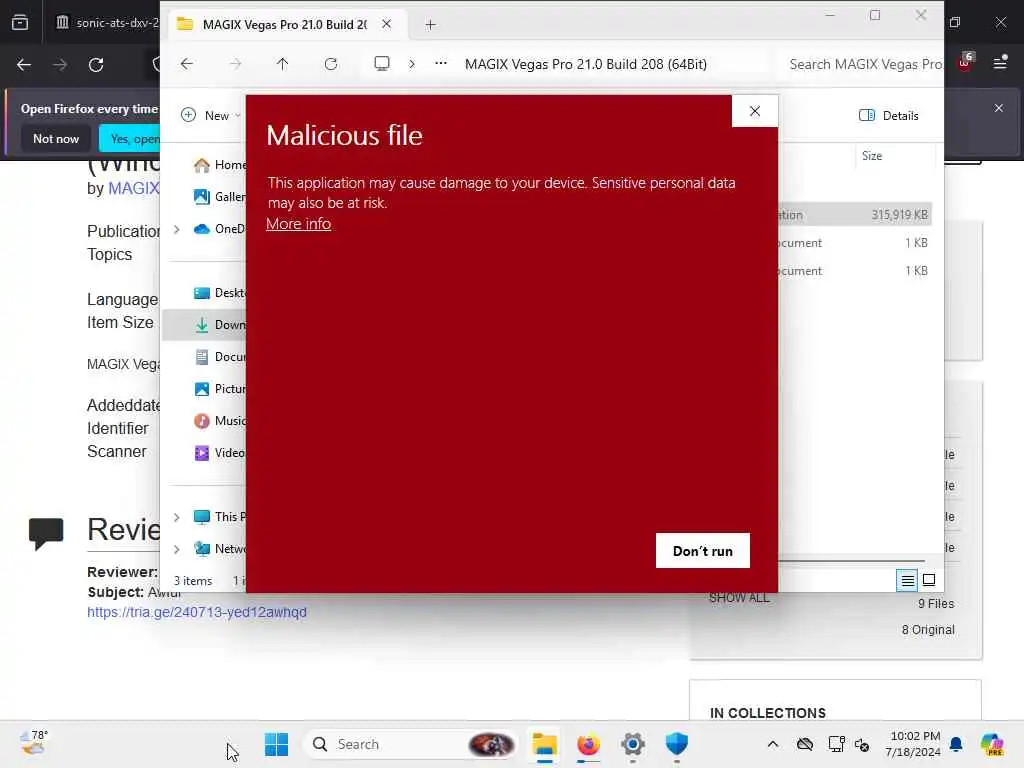Screen dimensions: 1024x768
Task: Open Gallery in Explorer sidebar
Action: click(219, 197)
